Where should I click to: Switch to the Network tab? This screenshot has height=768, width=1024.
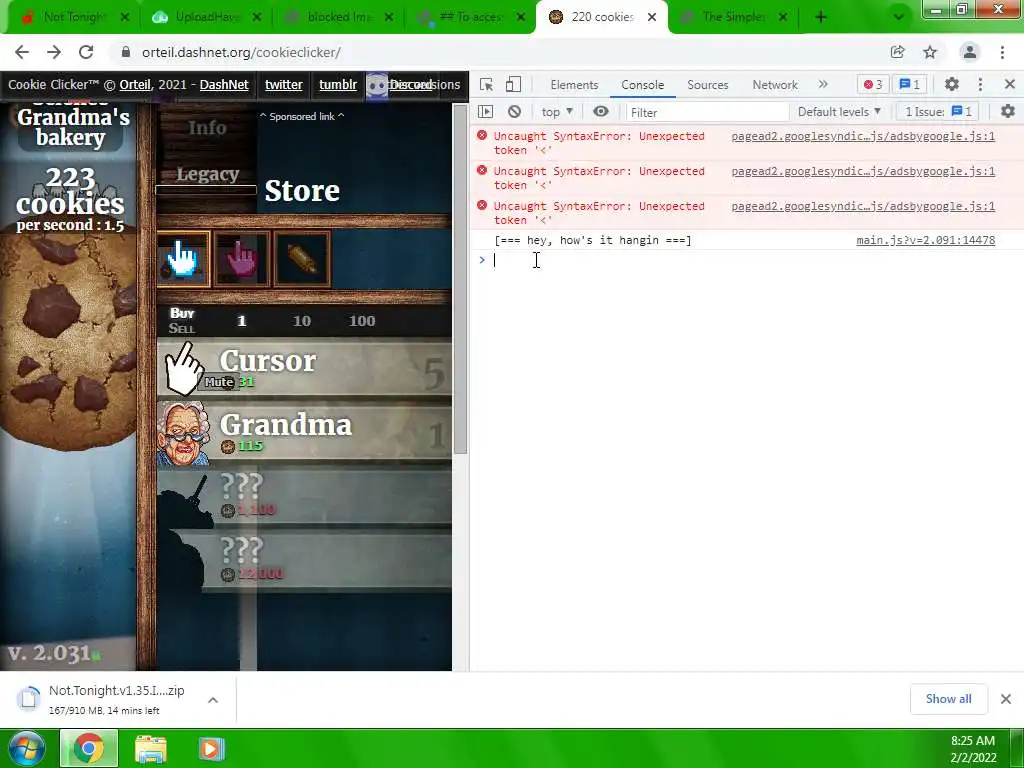(775, 85)
